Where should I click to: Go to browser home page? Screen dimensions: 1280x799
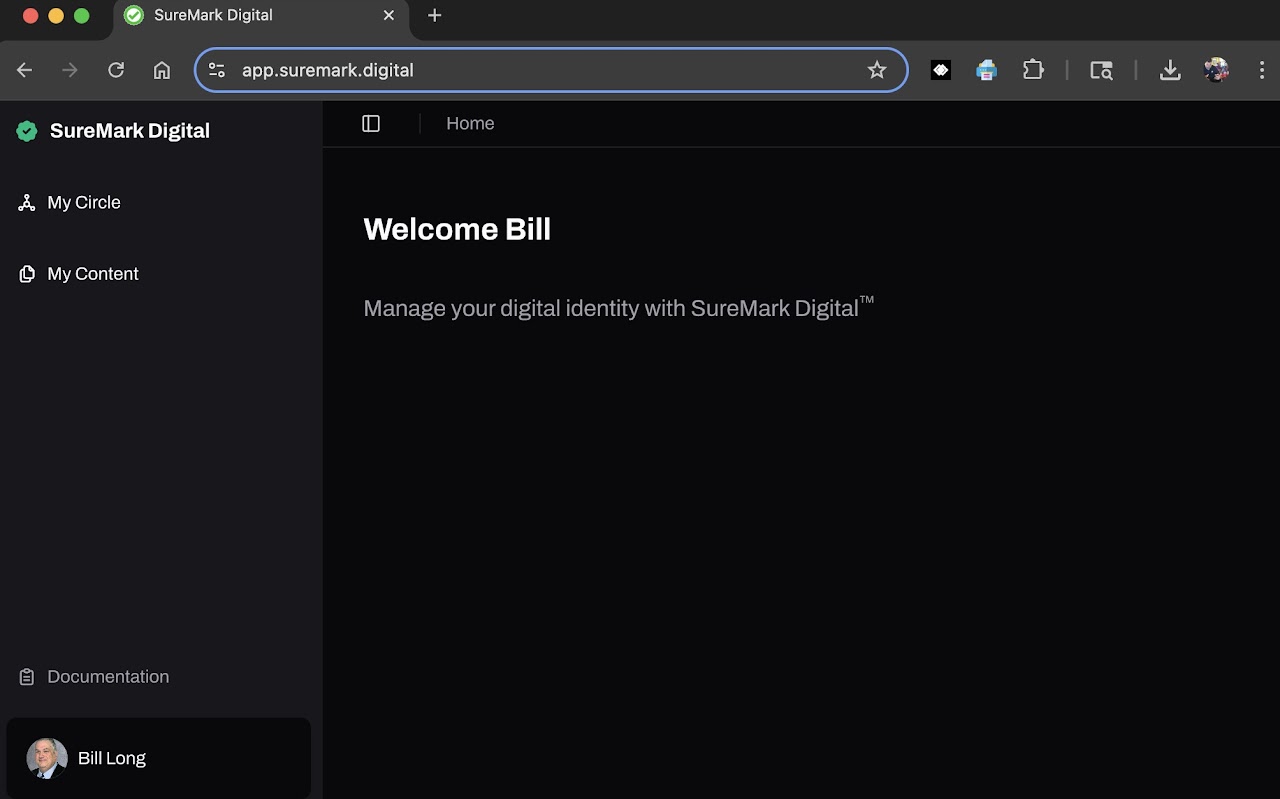tap(162, 70)
